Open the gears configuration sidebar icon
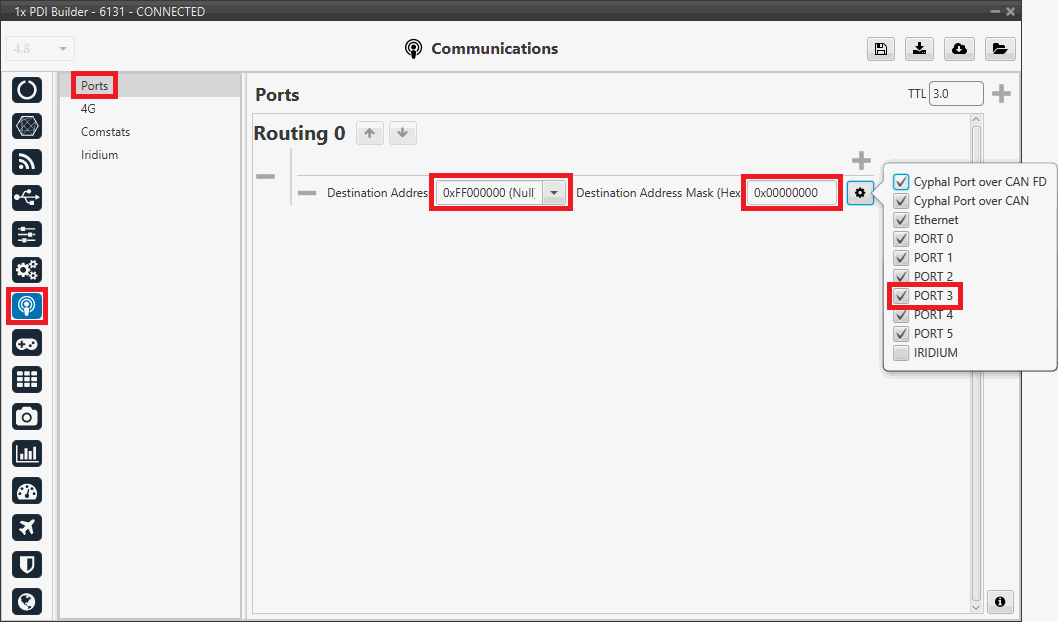This screenshot has width=1058, height=622. click(27, 270)
